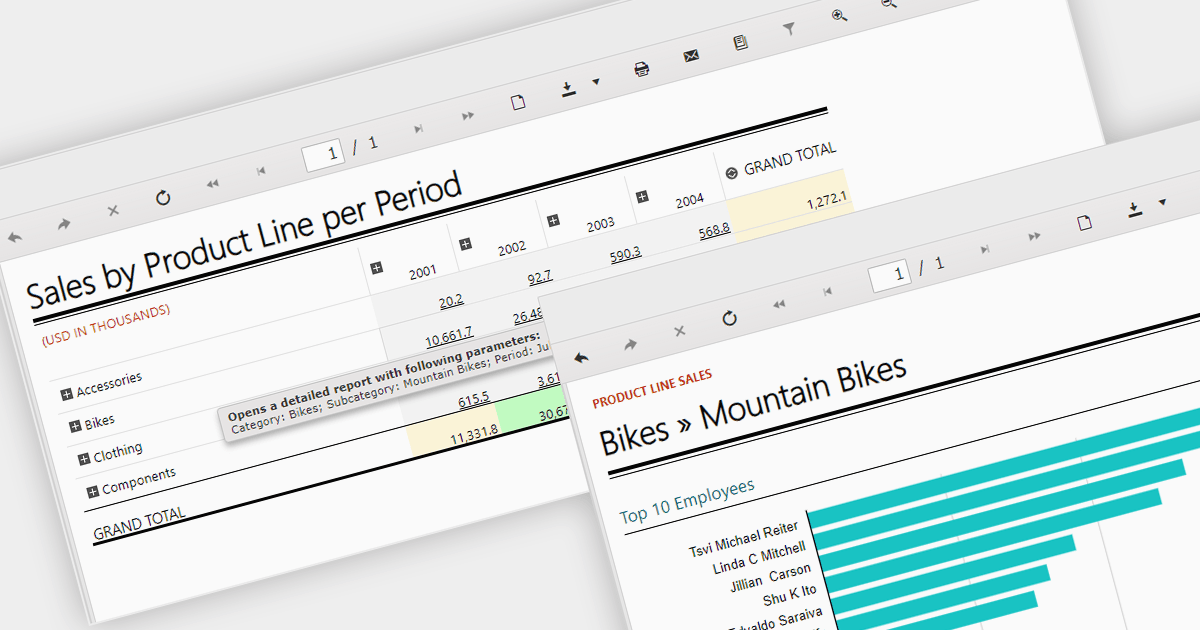Click the page number field in the Mountain Bikes toolbar
This screenshot has width=1200, height=630.
889,274
